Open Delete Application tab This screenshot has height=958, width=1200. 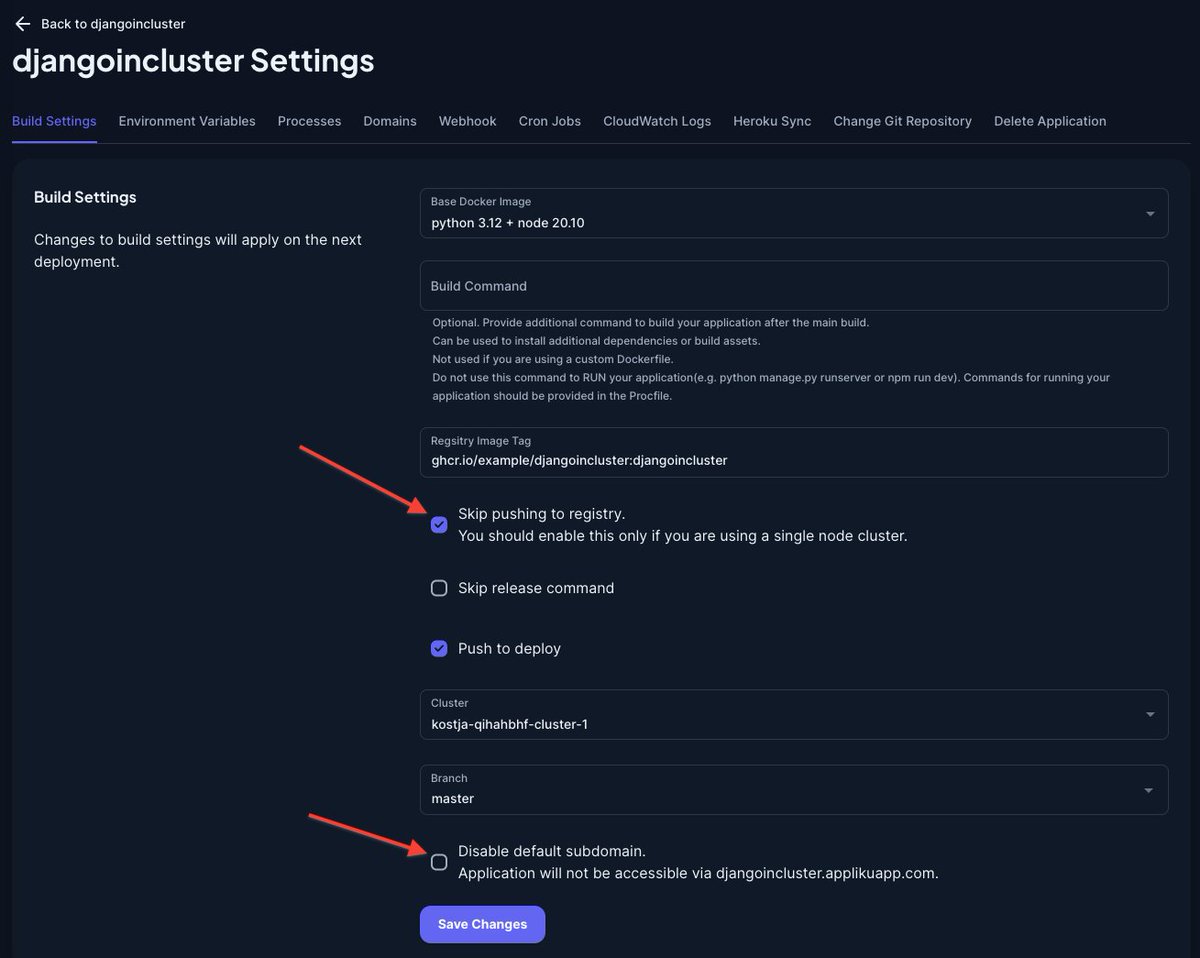coord(1050,121)
